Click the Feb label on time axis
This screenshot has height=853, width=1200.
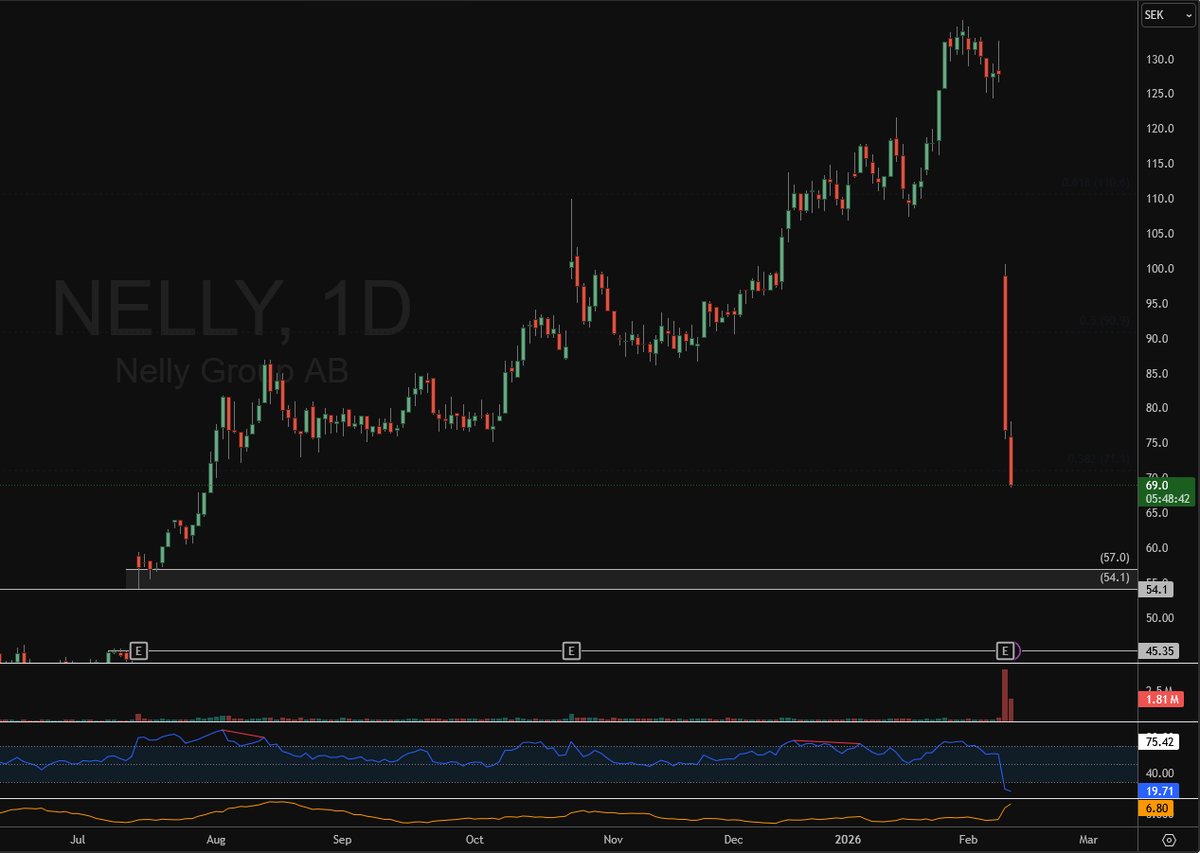tap(968, 838)
